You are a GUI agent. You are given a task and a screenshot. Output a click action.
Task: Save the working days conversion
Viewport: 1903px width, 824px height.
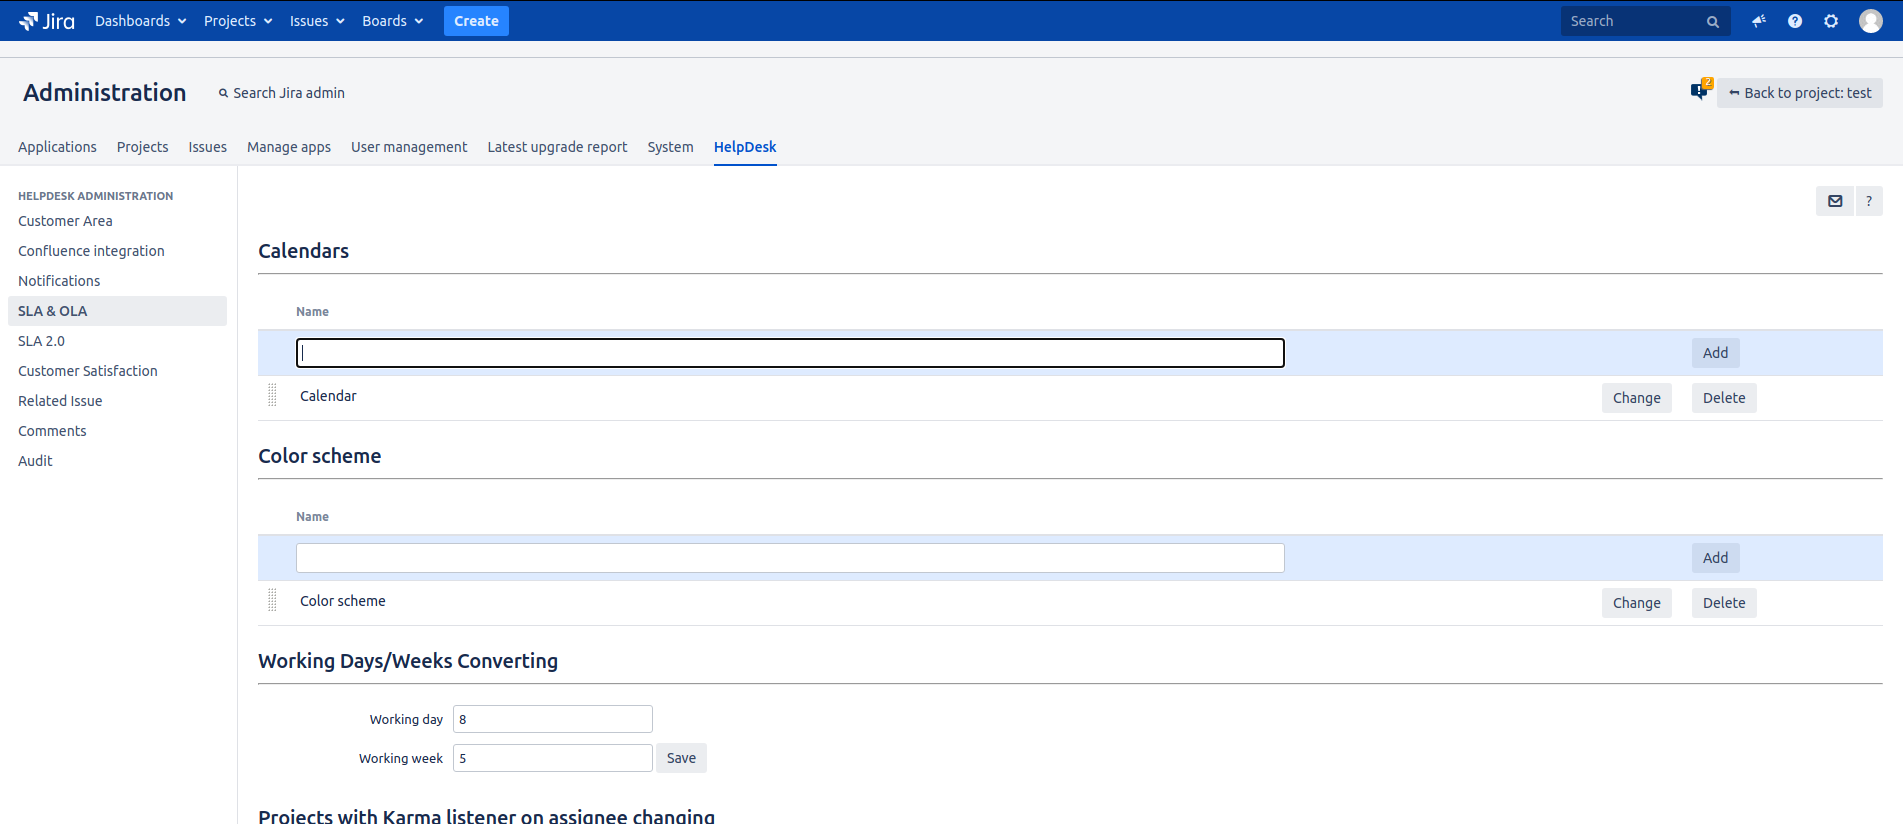click(x=681, y=758)
